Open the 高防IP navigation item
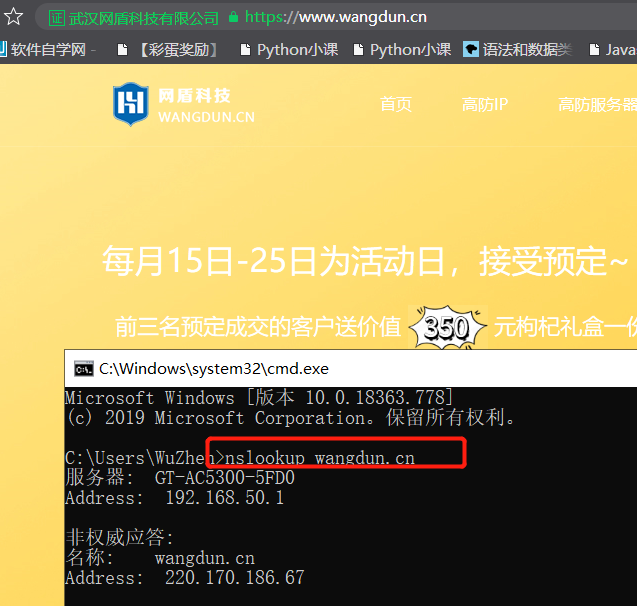The width and height of the screenshot is (637, 606). 485,104
